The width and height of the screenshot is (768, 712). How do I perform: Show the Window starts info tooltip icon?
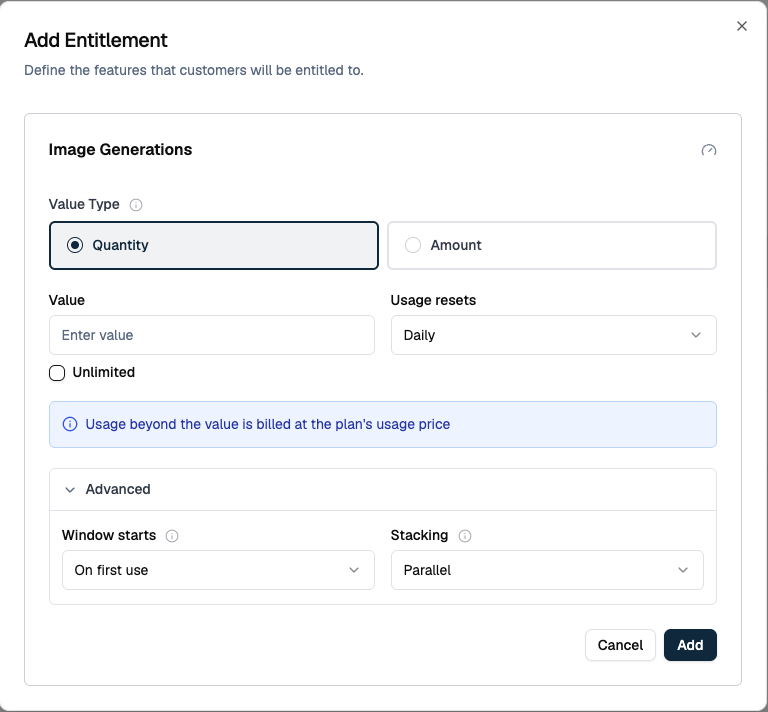[x=172, y=536]
